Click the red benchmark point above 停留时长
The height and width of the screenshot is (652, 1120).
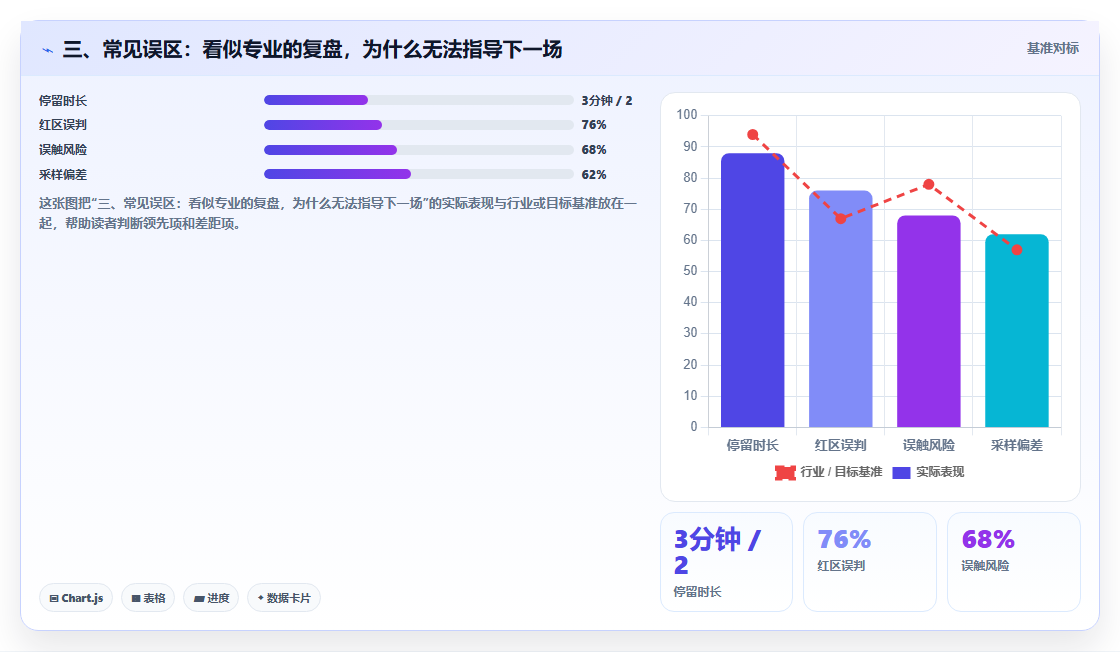pos(752,135)
